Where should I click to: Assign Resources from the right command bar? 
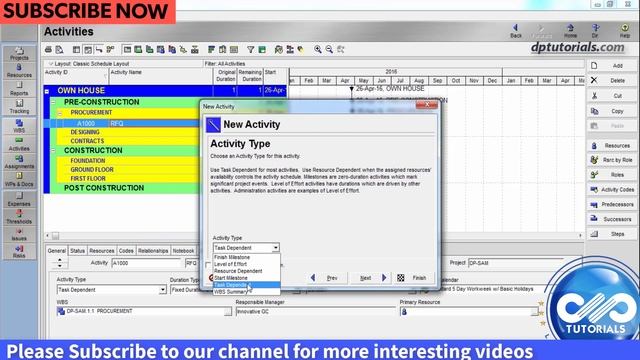(611, 145)
